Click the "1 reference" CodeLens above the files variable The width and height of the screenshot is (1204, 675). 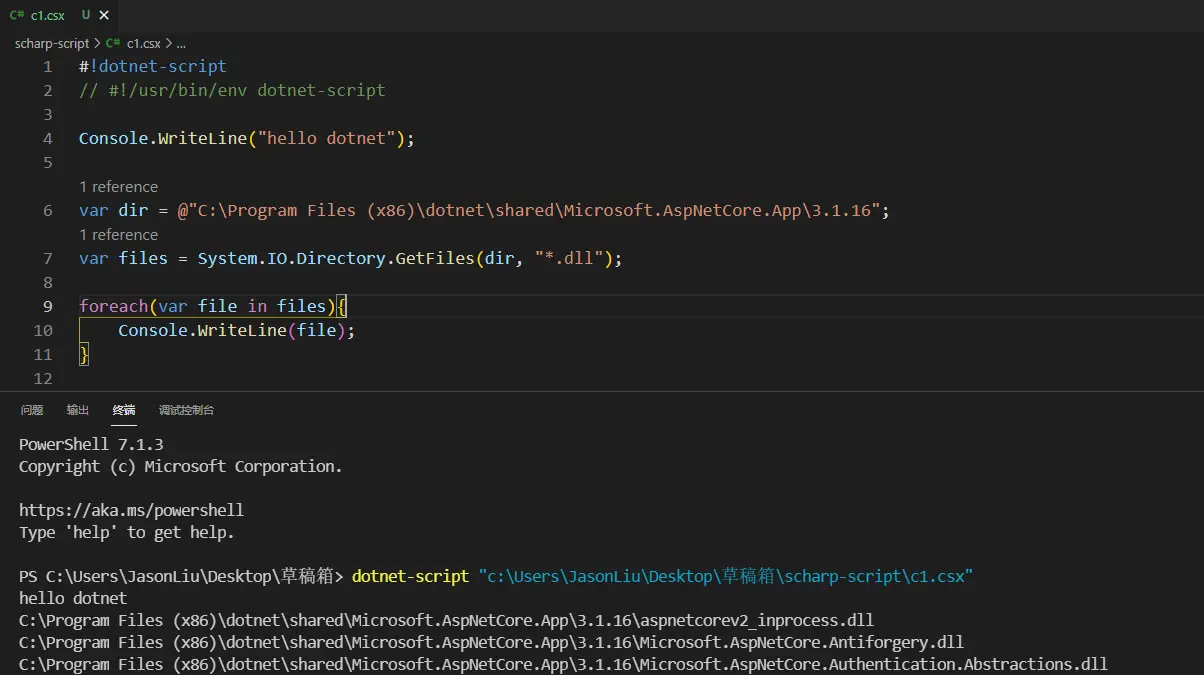tap(118, 234)
